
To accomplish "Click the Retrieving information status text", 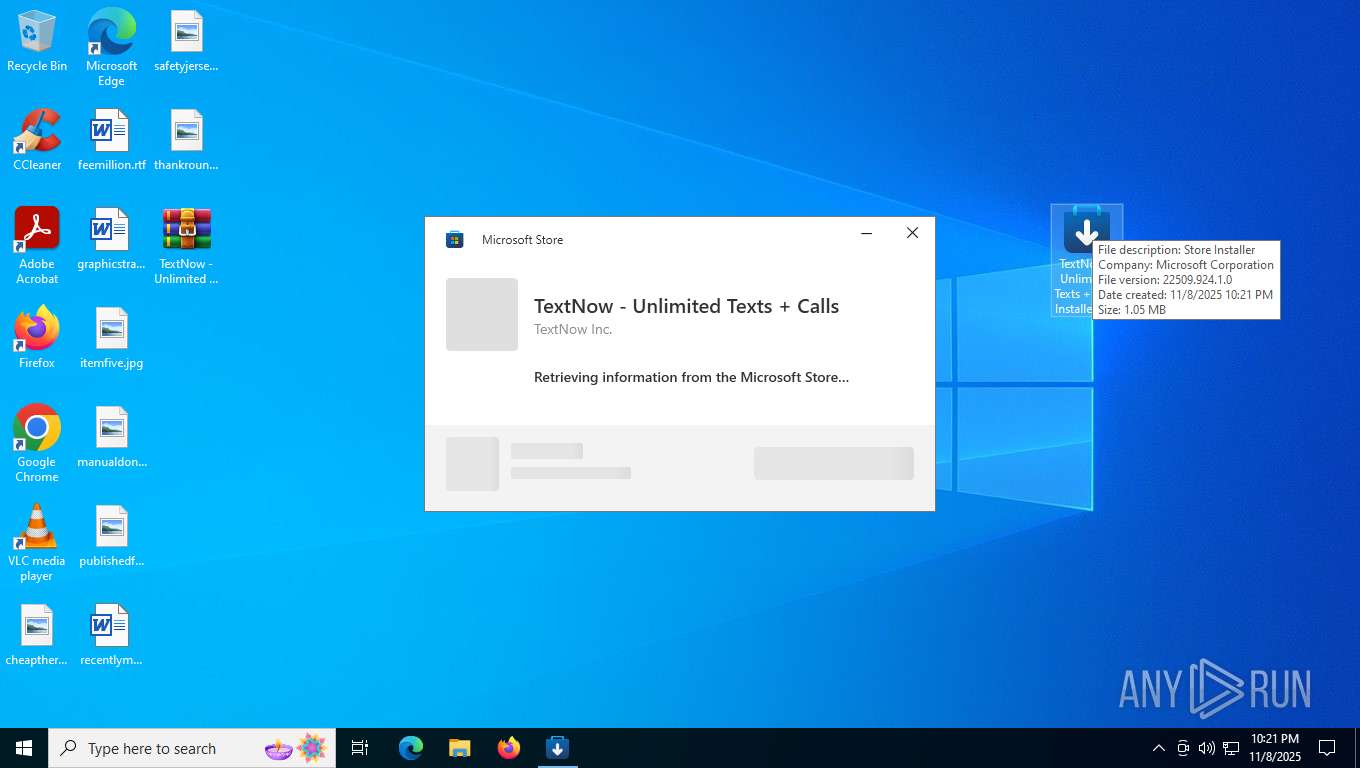I will [691, 378].
